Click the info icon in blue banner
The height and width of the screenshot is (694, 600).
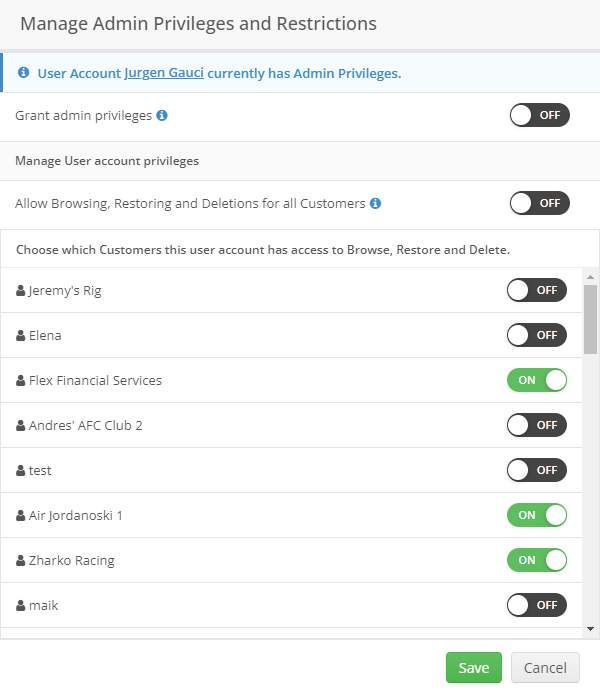coord(23,72)
